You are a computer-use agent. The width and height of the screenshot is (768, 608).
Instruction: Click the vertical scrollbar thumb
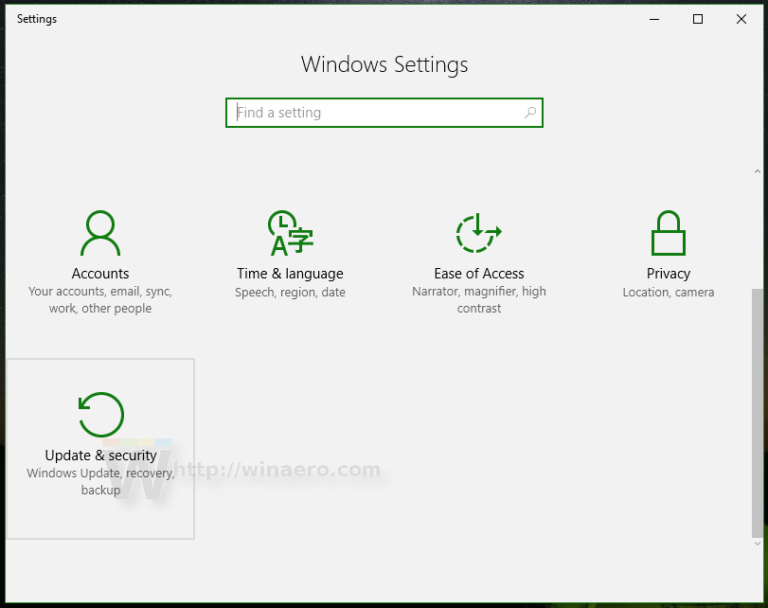point(757,410)
